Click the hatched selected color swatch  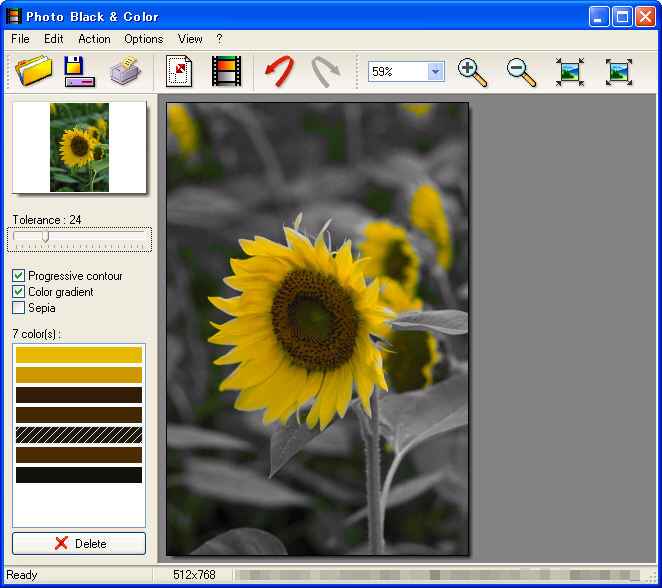point(79,435)
